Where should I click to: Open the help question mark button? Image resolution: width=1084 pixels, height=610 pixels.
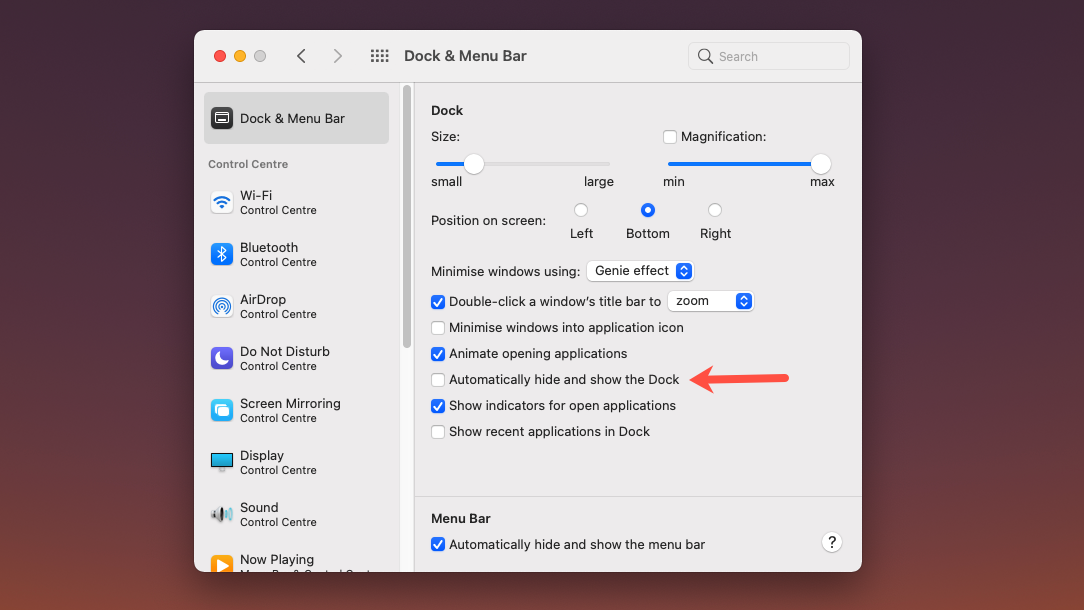tap(831, 542)
